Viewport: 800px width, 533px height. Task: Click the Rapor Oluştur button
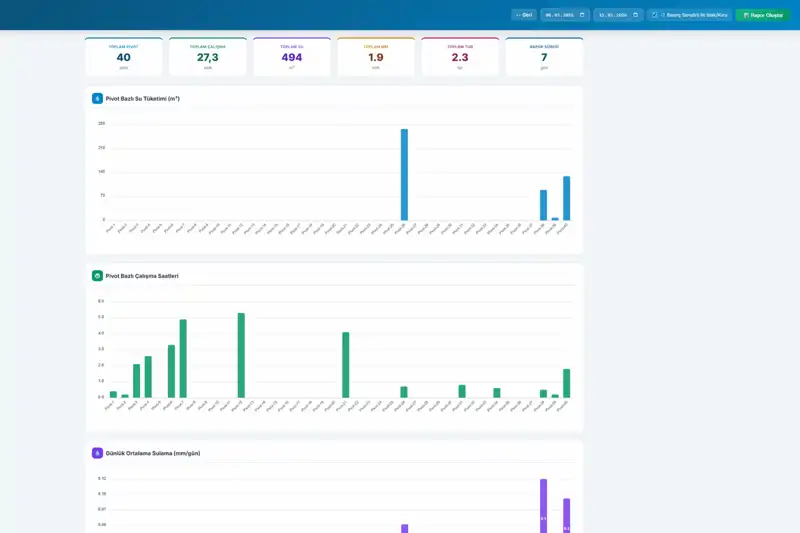coord(762,15)
